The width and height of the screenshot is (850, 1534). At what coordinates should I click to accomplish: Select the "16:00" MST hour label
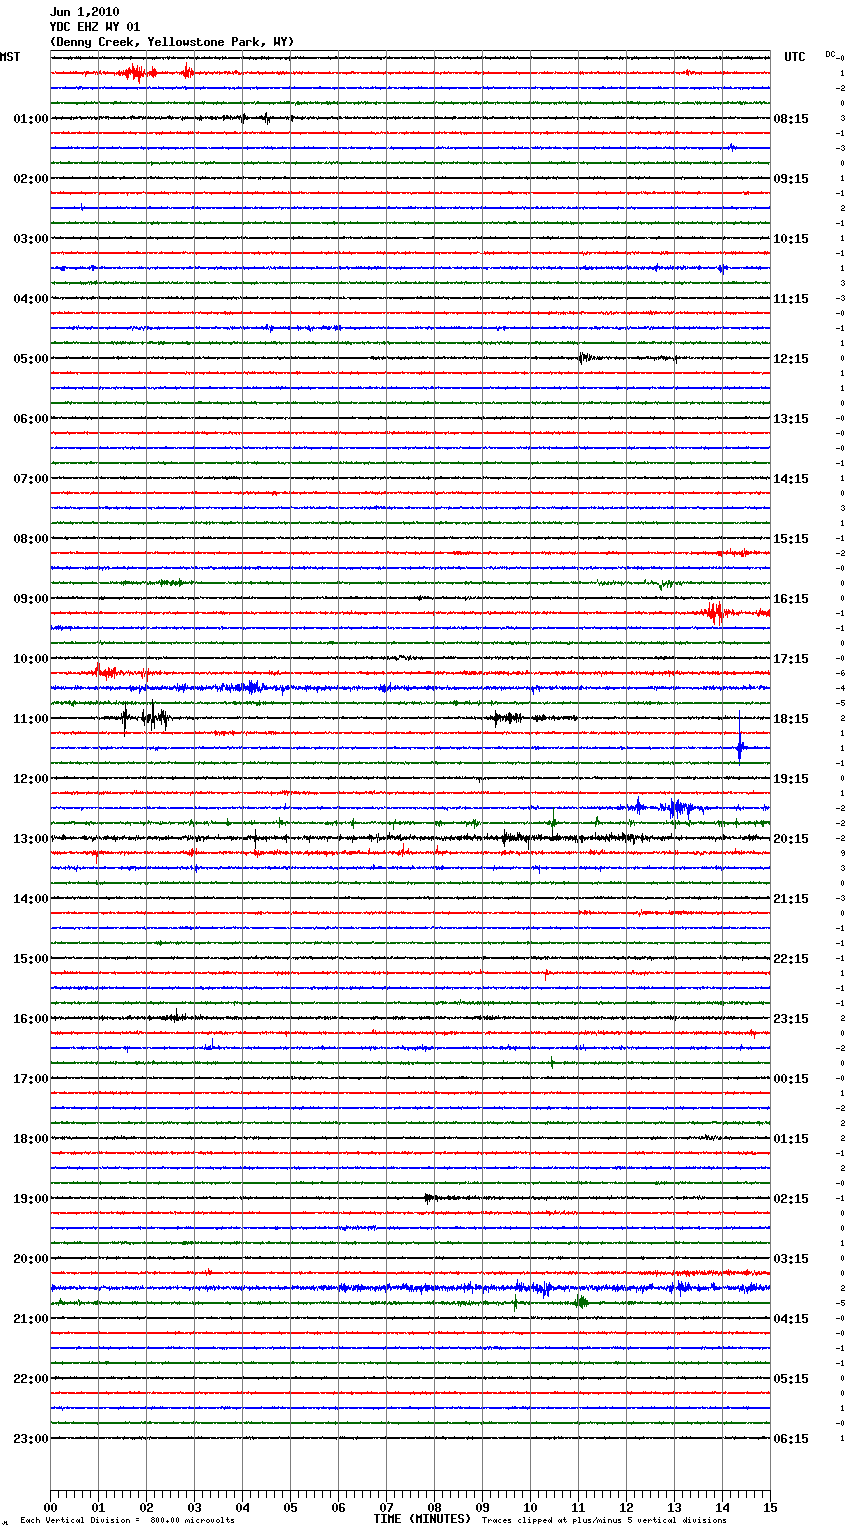click(x=31, y=1019)
